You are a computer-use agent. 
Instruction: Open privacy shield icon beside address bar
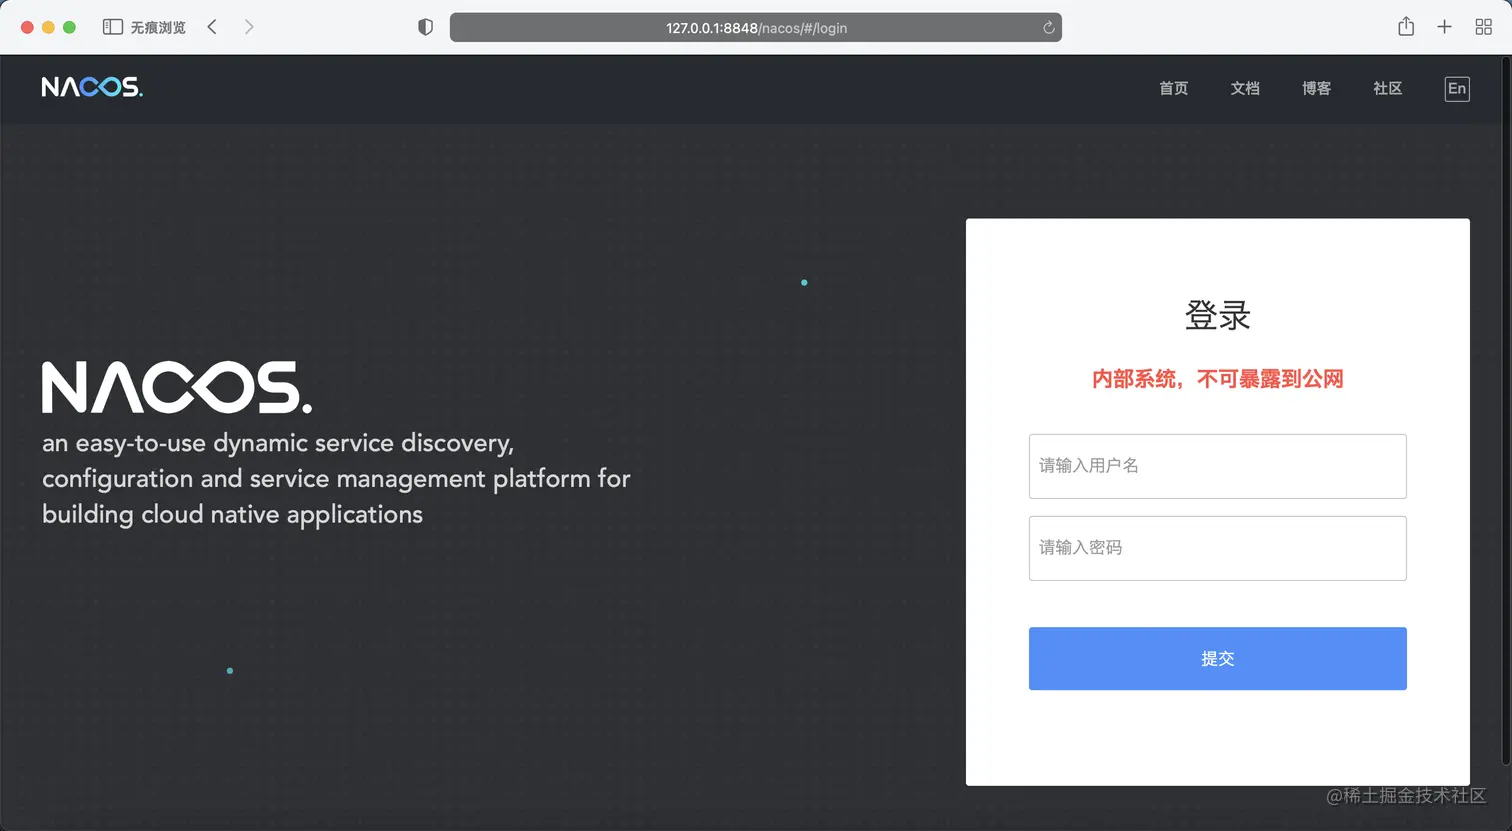(x=425, y=27)
